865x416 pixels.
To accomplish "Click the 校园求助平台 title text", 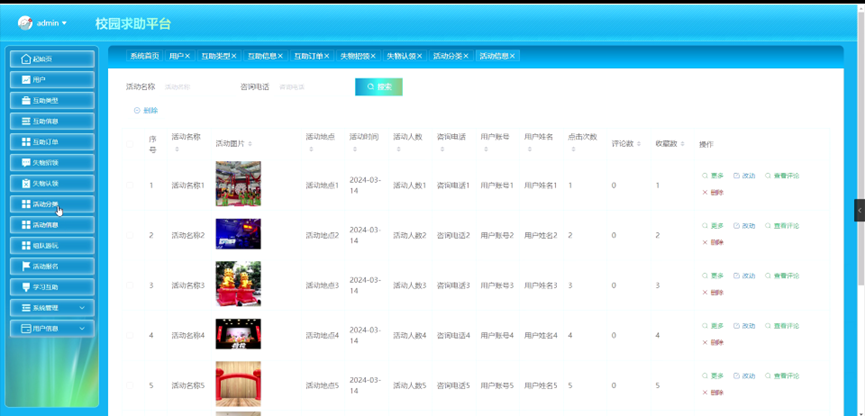I will pyautogui.click(x=133, y=24).
